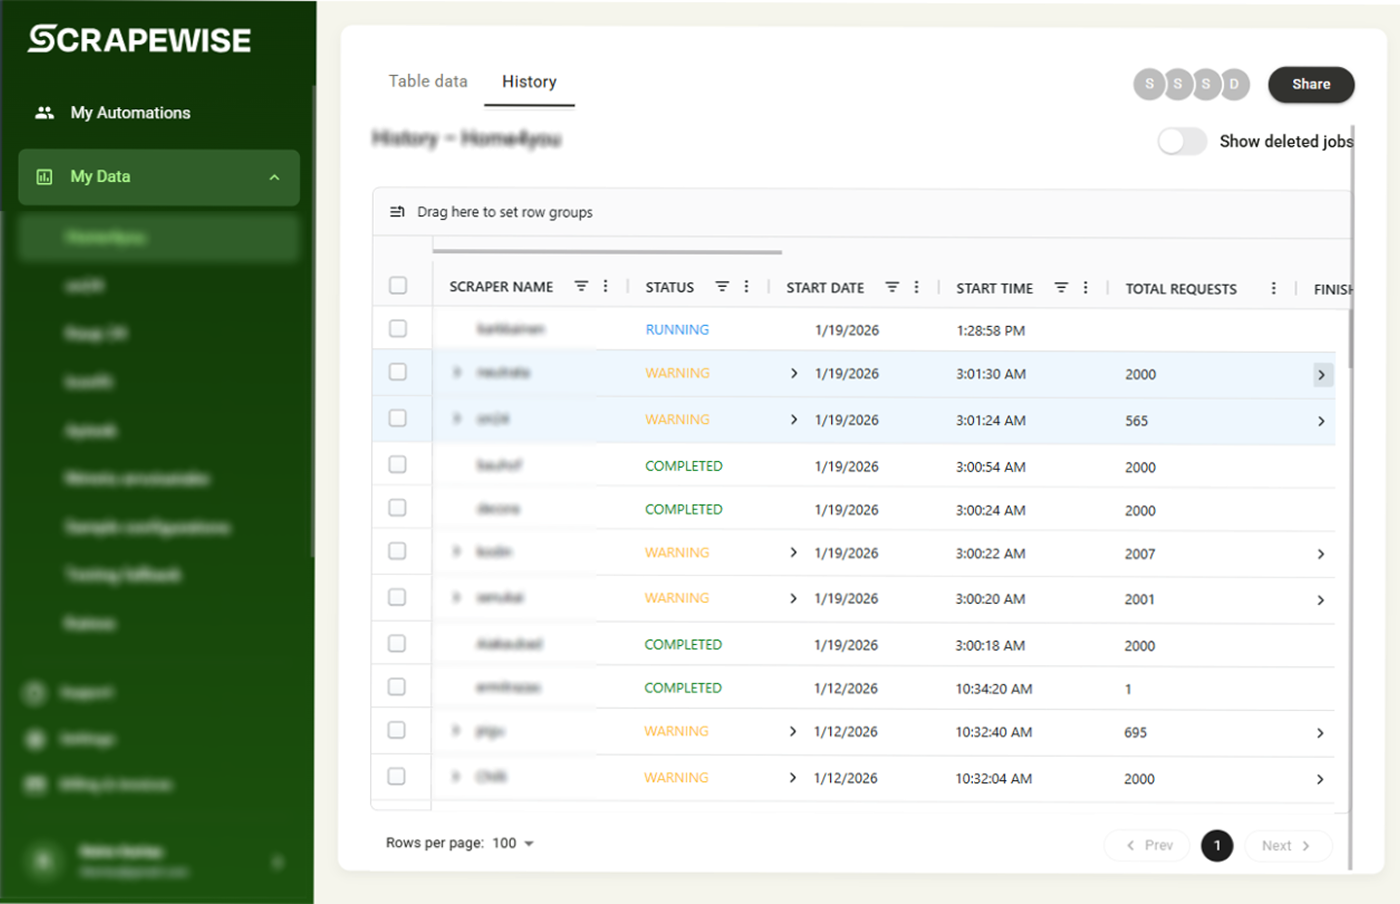Screen dimensions: 1400x904
Task: Click the filter icon on Start Date column
Action: 892,287
